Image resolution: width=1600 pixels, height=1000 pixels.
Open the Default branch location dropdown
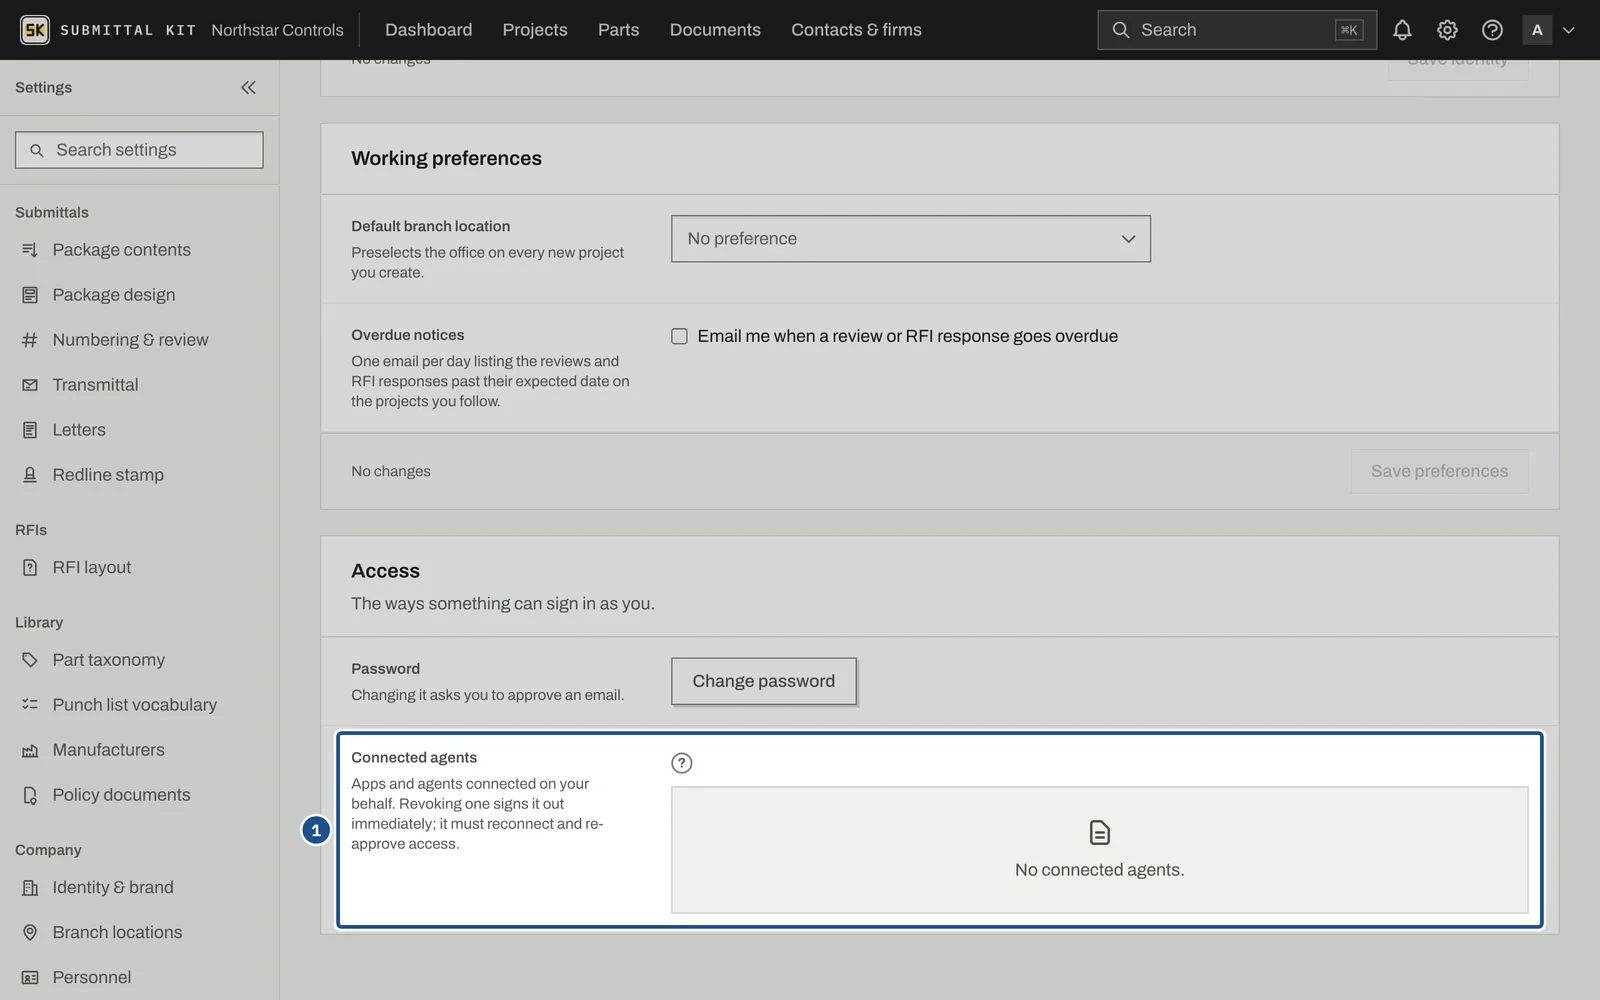pos(911,239)
